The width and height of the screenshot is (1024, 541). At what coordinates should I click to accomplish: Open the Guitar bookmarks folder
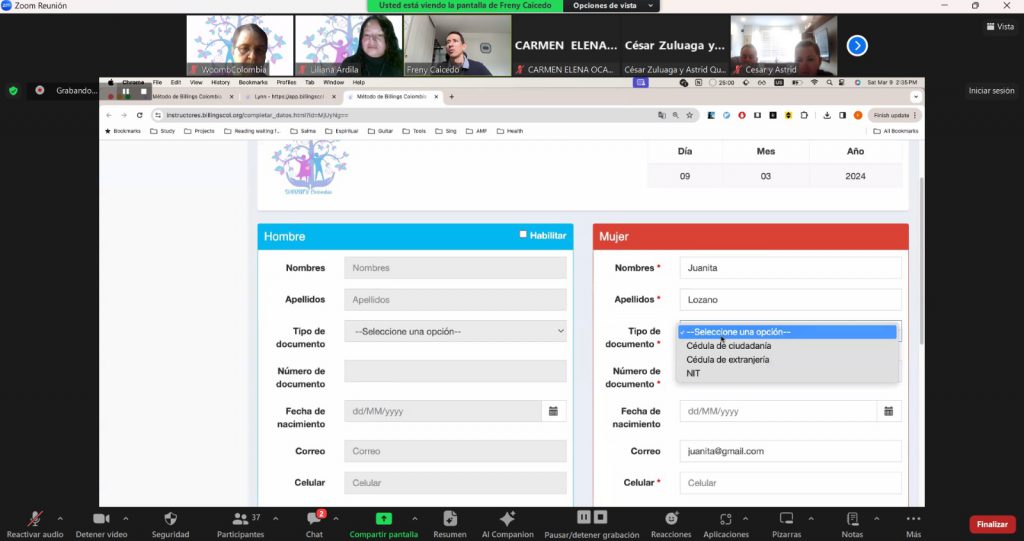(x=381, y=131)
